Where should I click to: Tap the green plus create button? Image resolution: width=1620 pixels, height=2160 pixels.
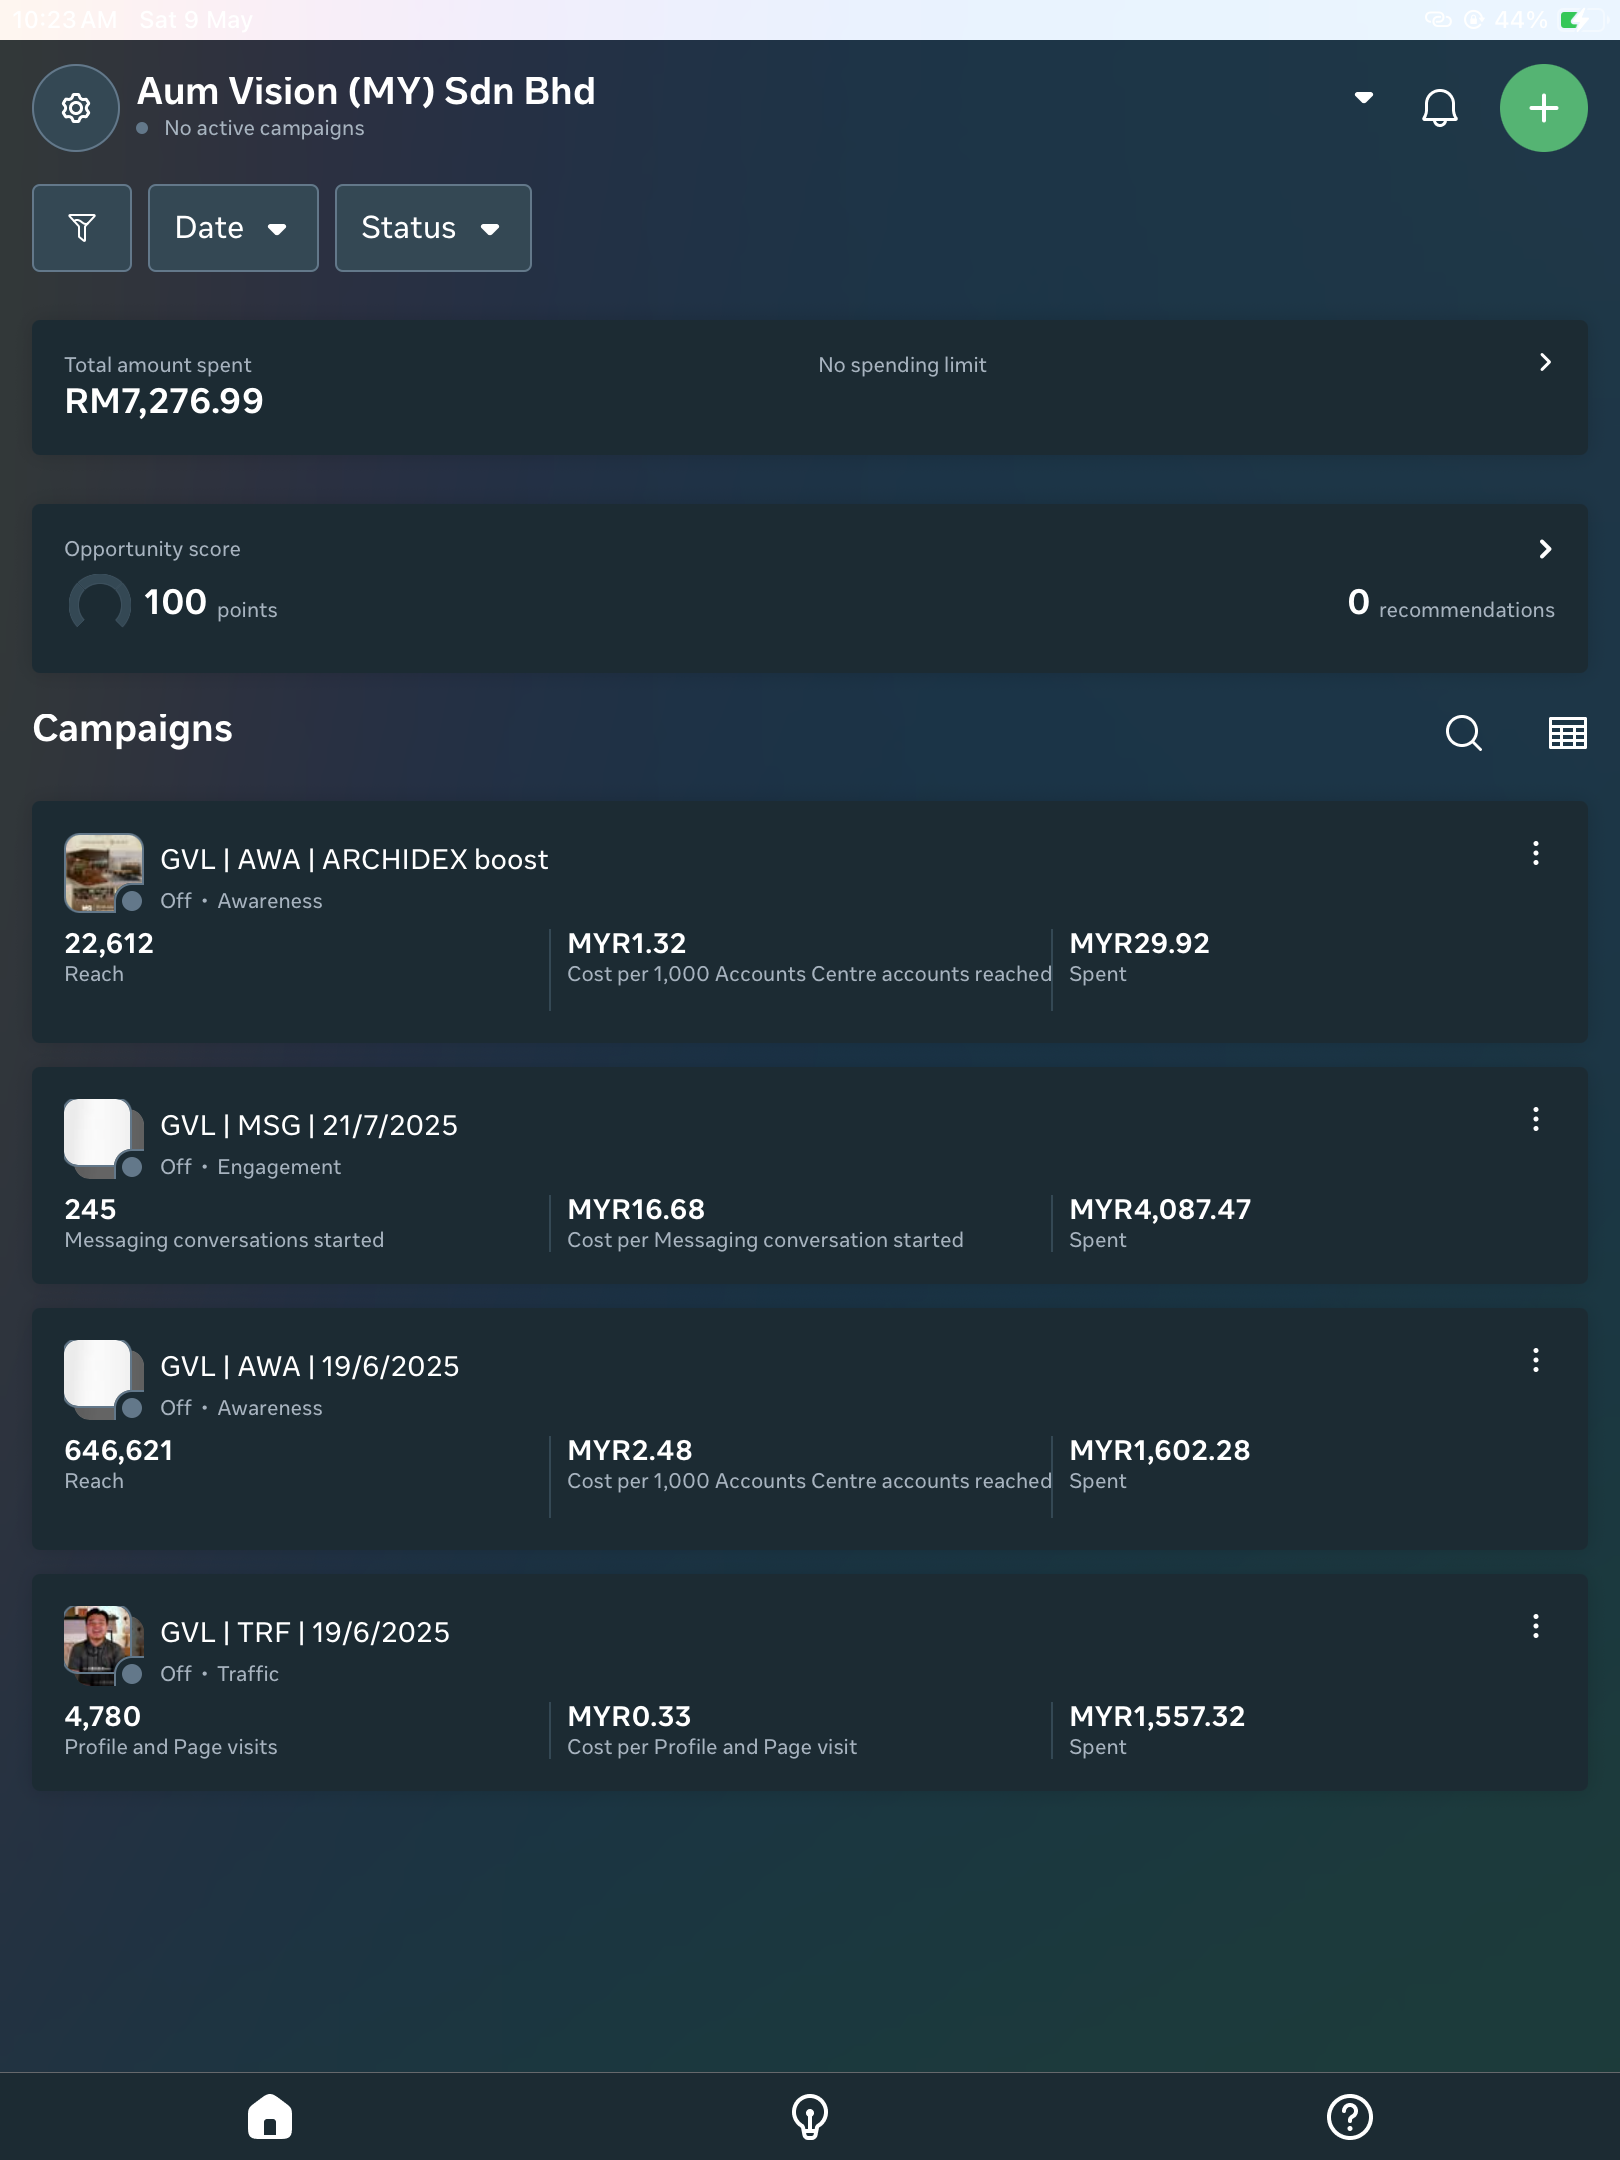point(1543,108)
